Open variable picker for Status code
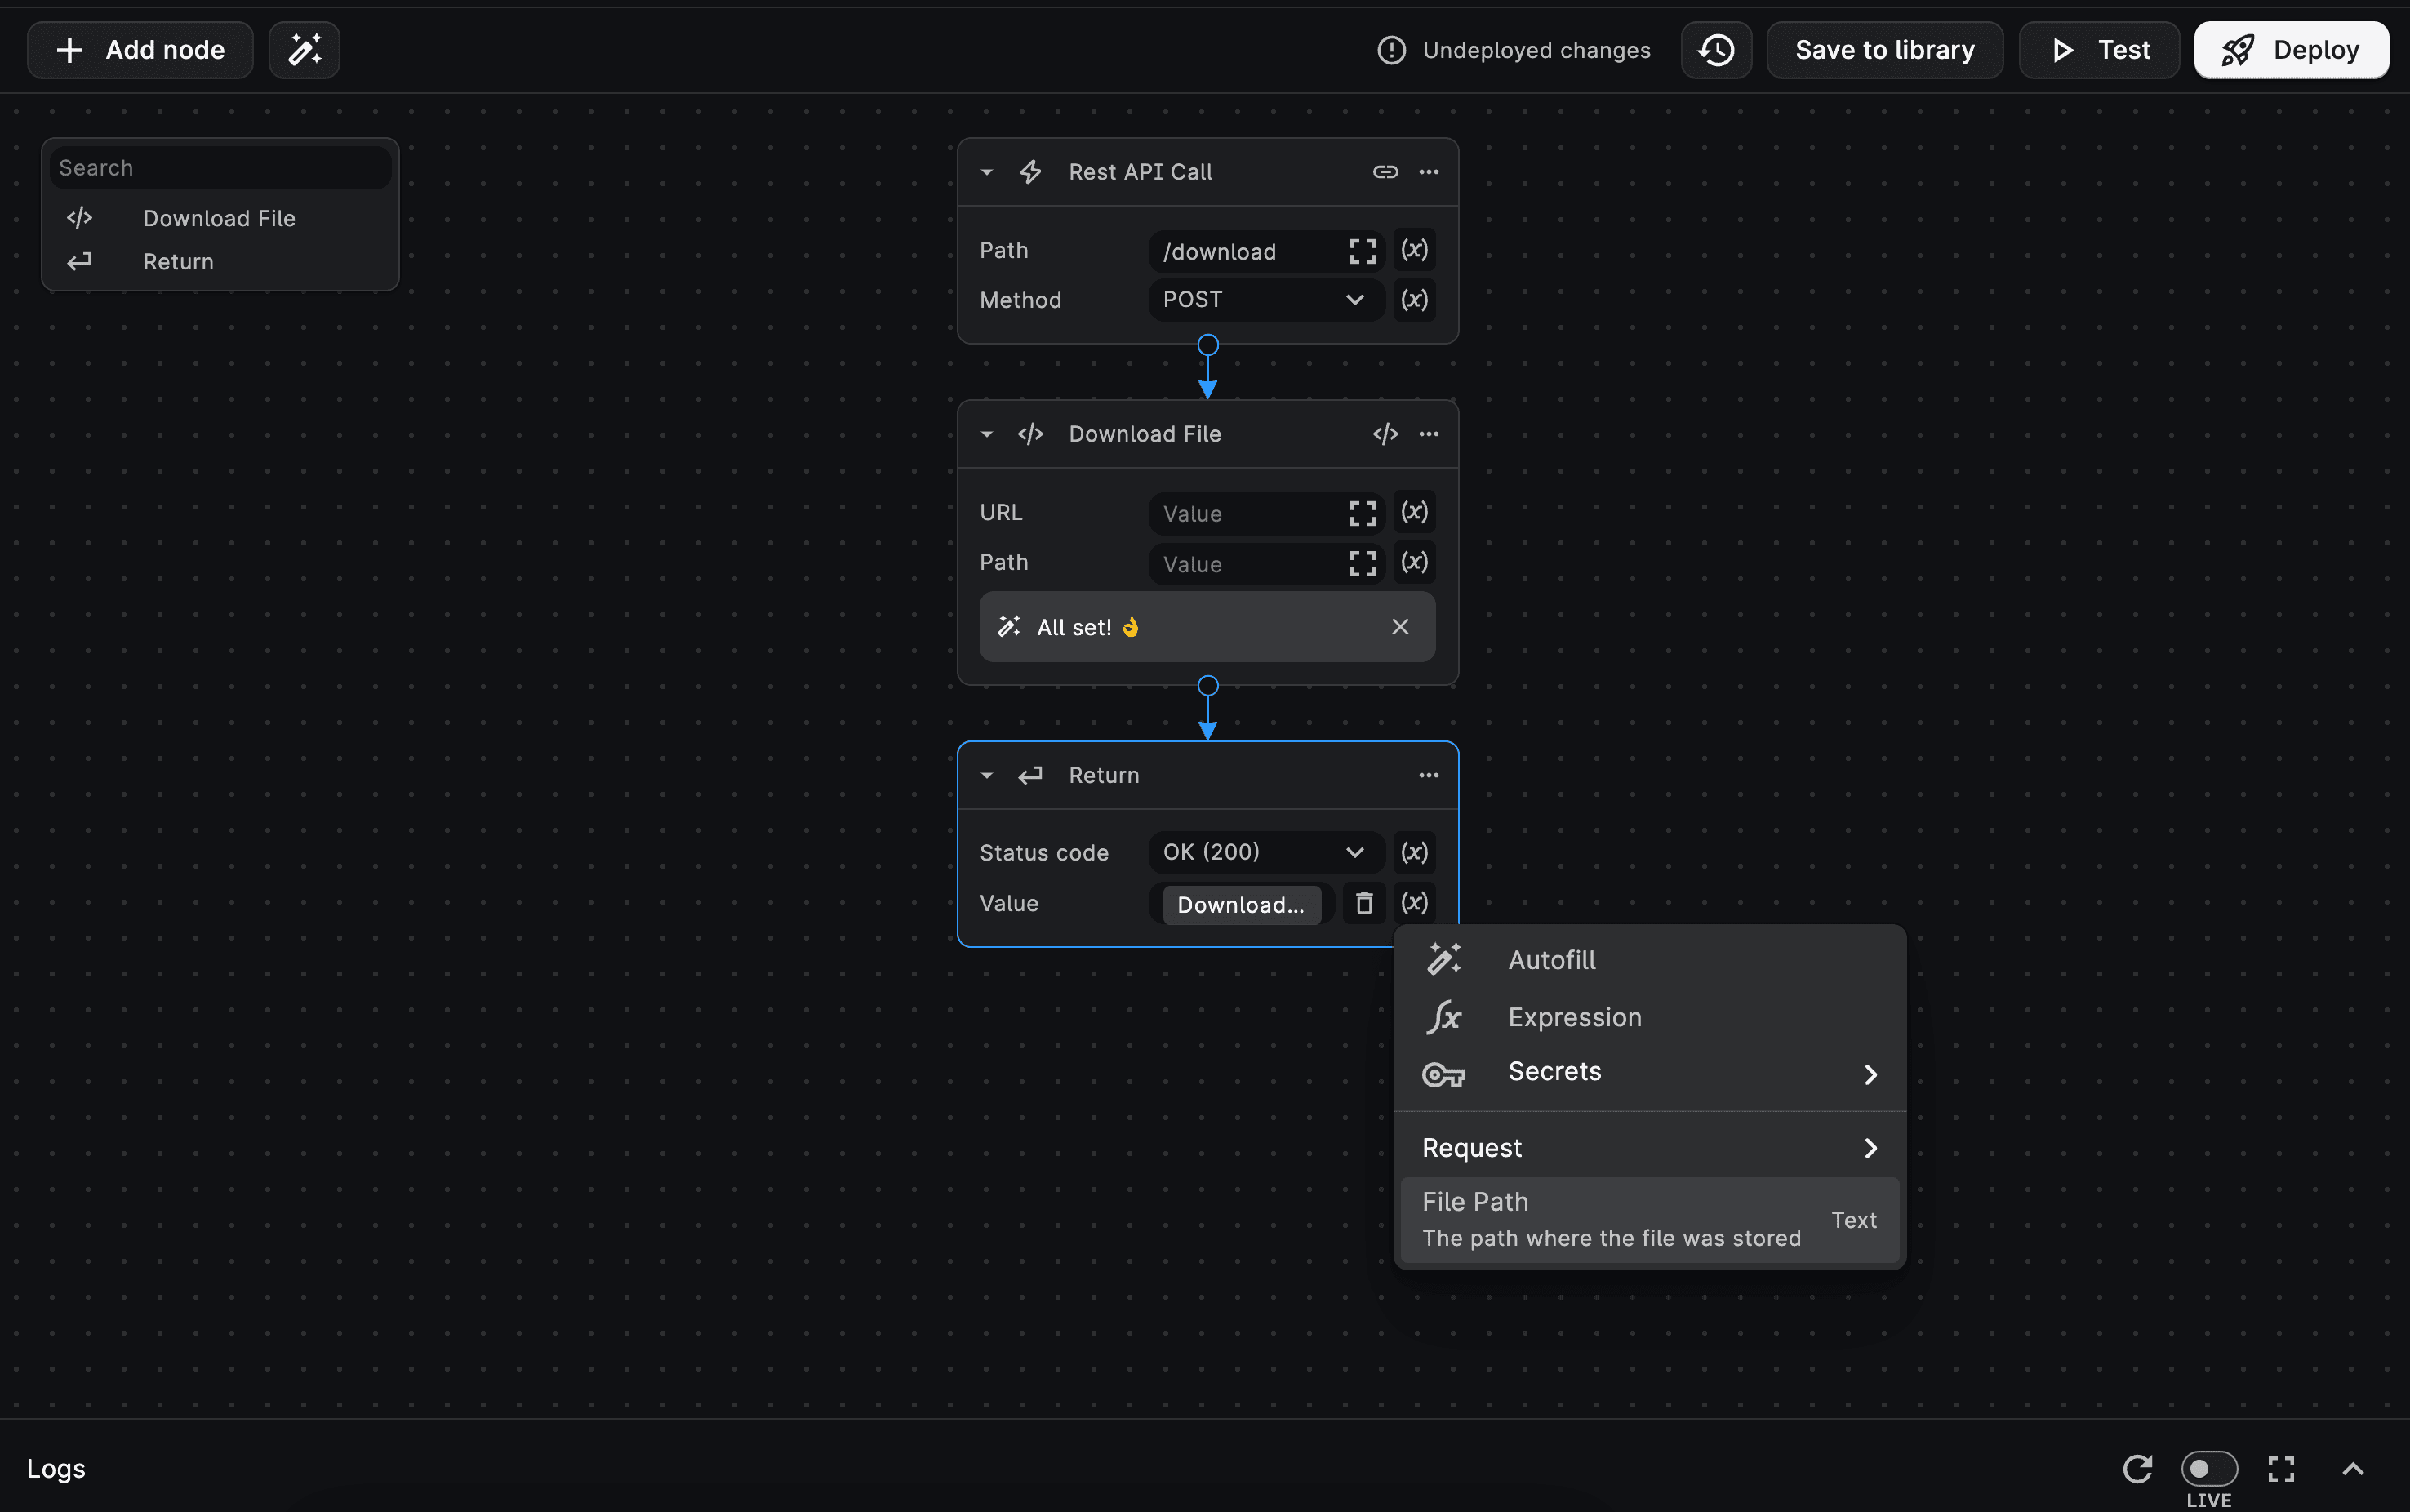The height and width of the screenshot is (1512, 2410). tap(1414, 853)
